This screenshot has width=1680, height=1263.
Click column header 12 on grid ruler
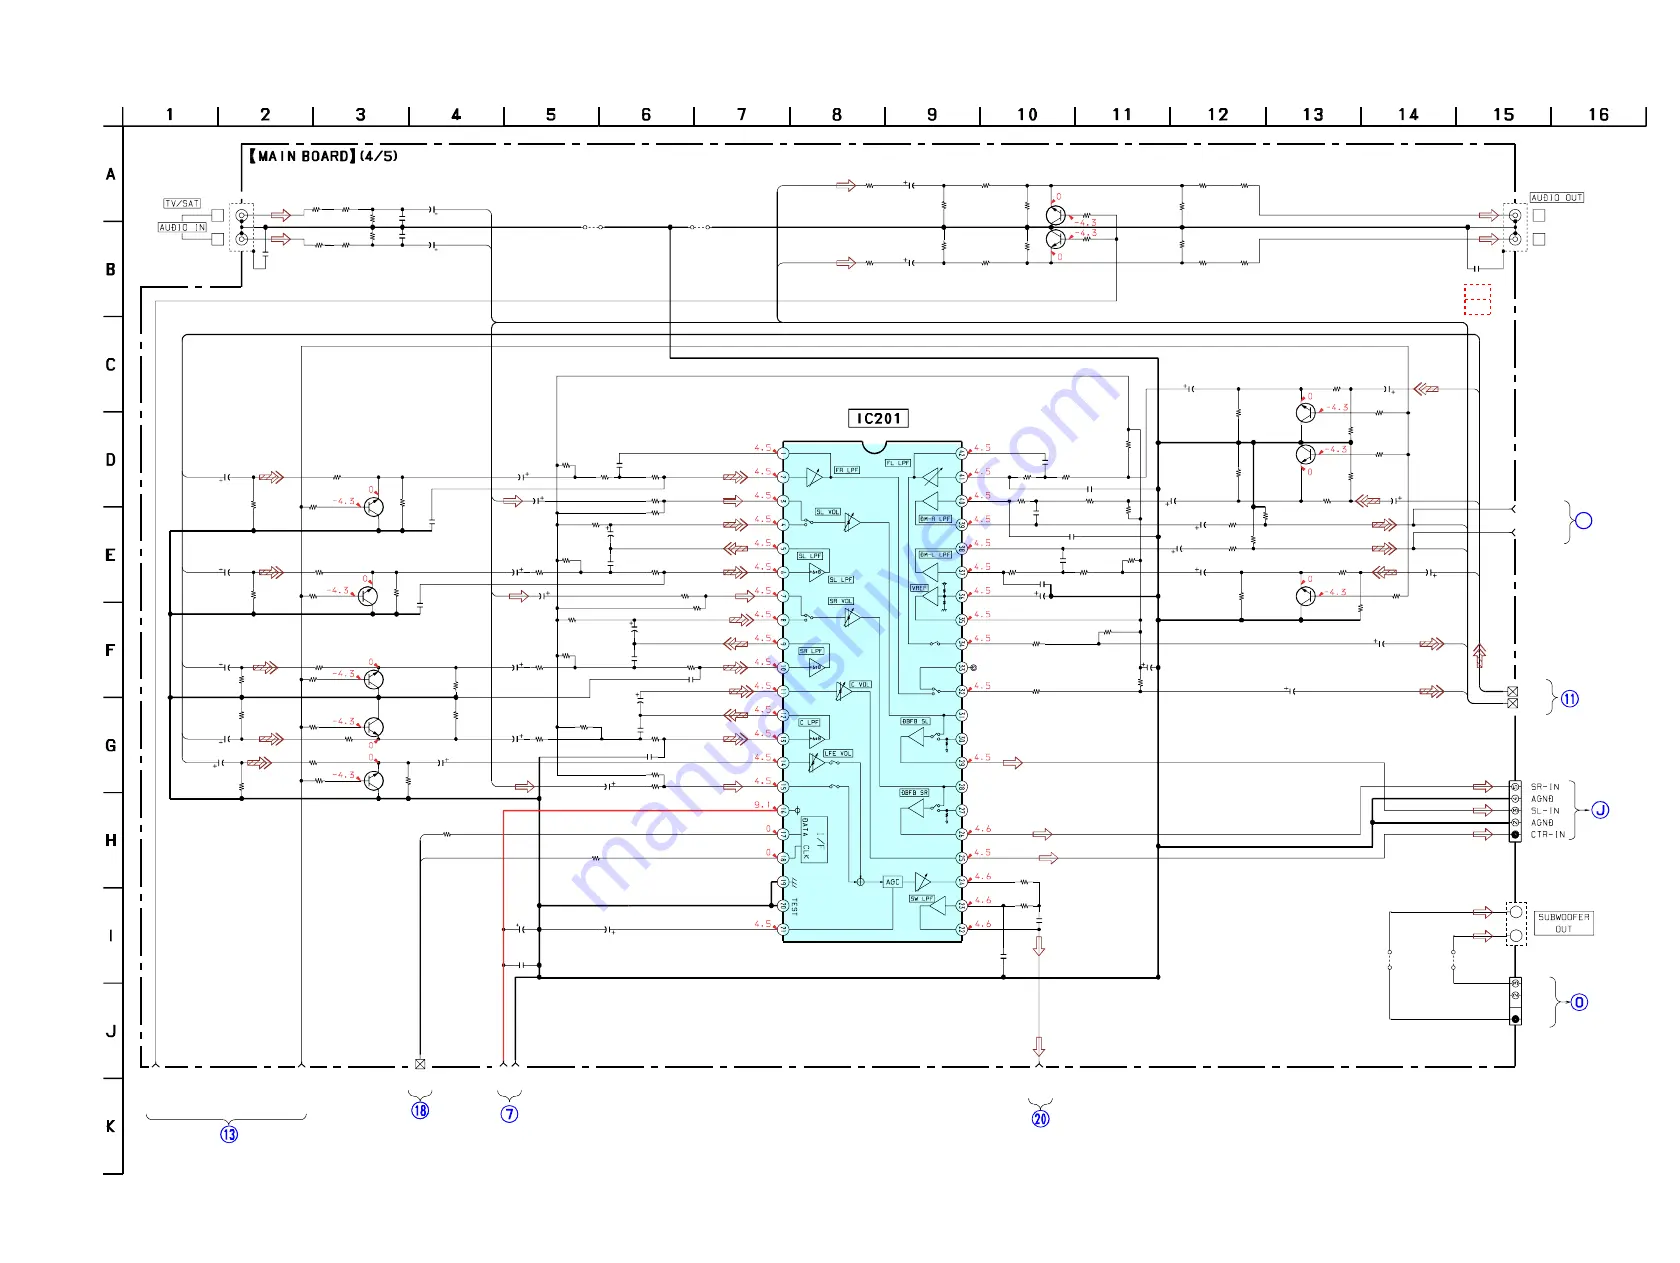pyautogui.click(x=1217, y=114)
